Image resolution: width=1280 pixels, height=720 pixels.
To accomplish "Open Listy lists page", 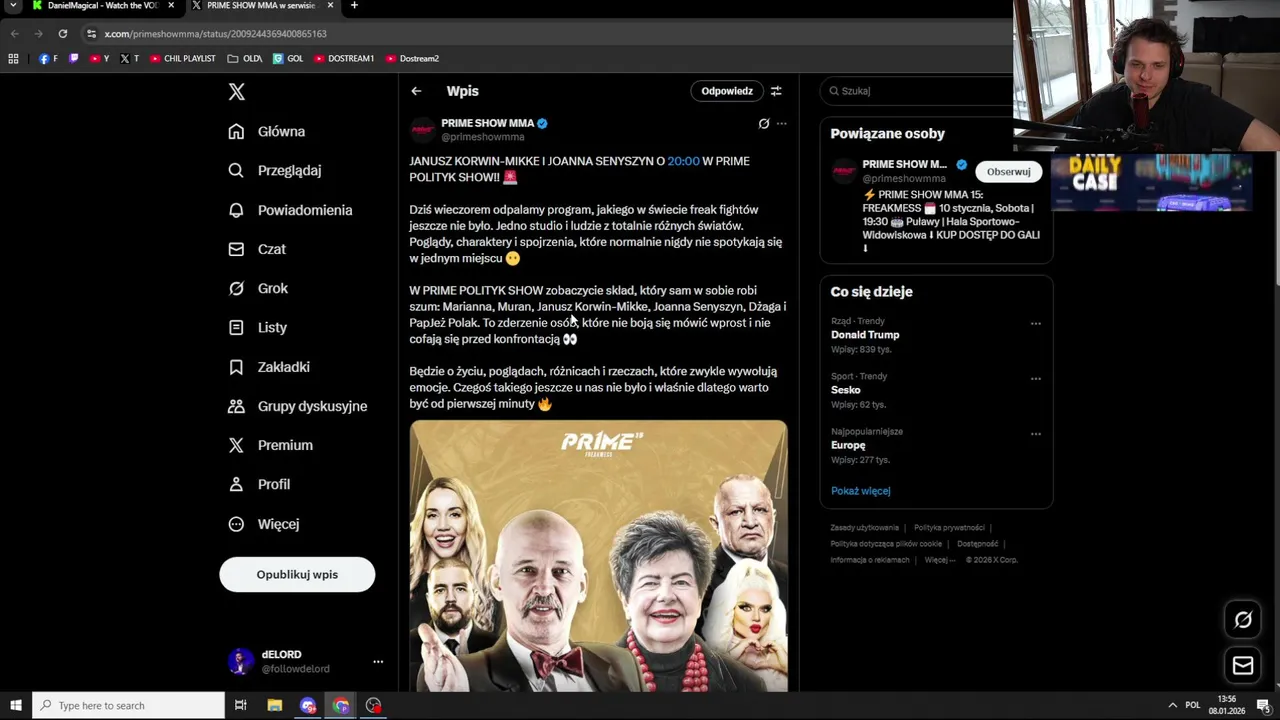I will [x=257, y=327].
